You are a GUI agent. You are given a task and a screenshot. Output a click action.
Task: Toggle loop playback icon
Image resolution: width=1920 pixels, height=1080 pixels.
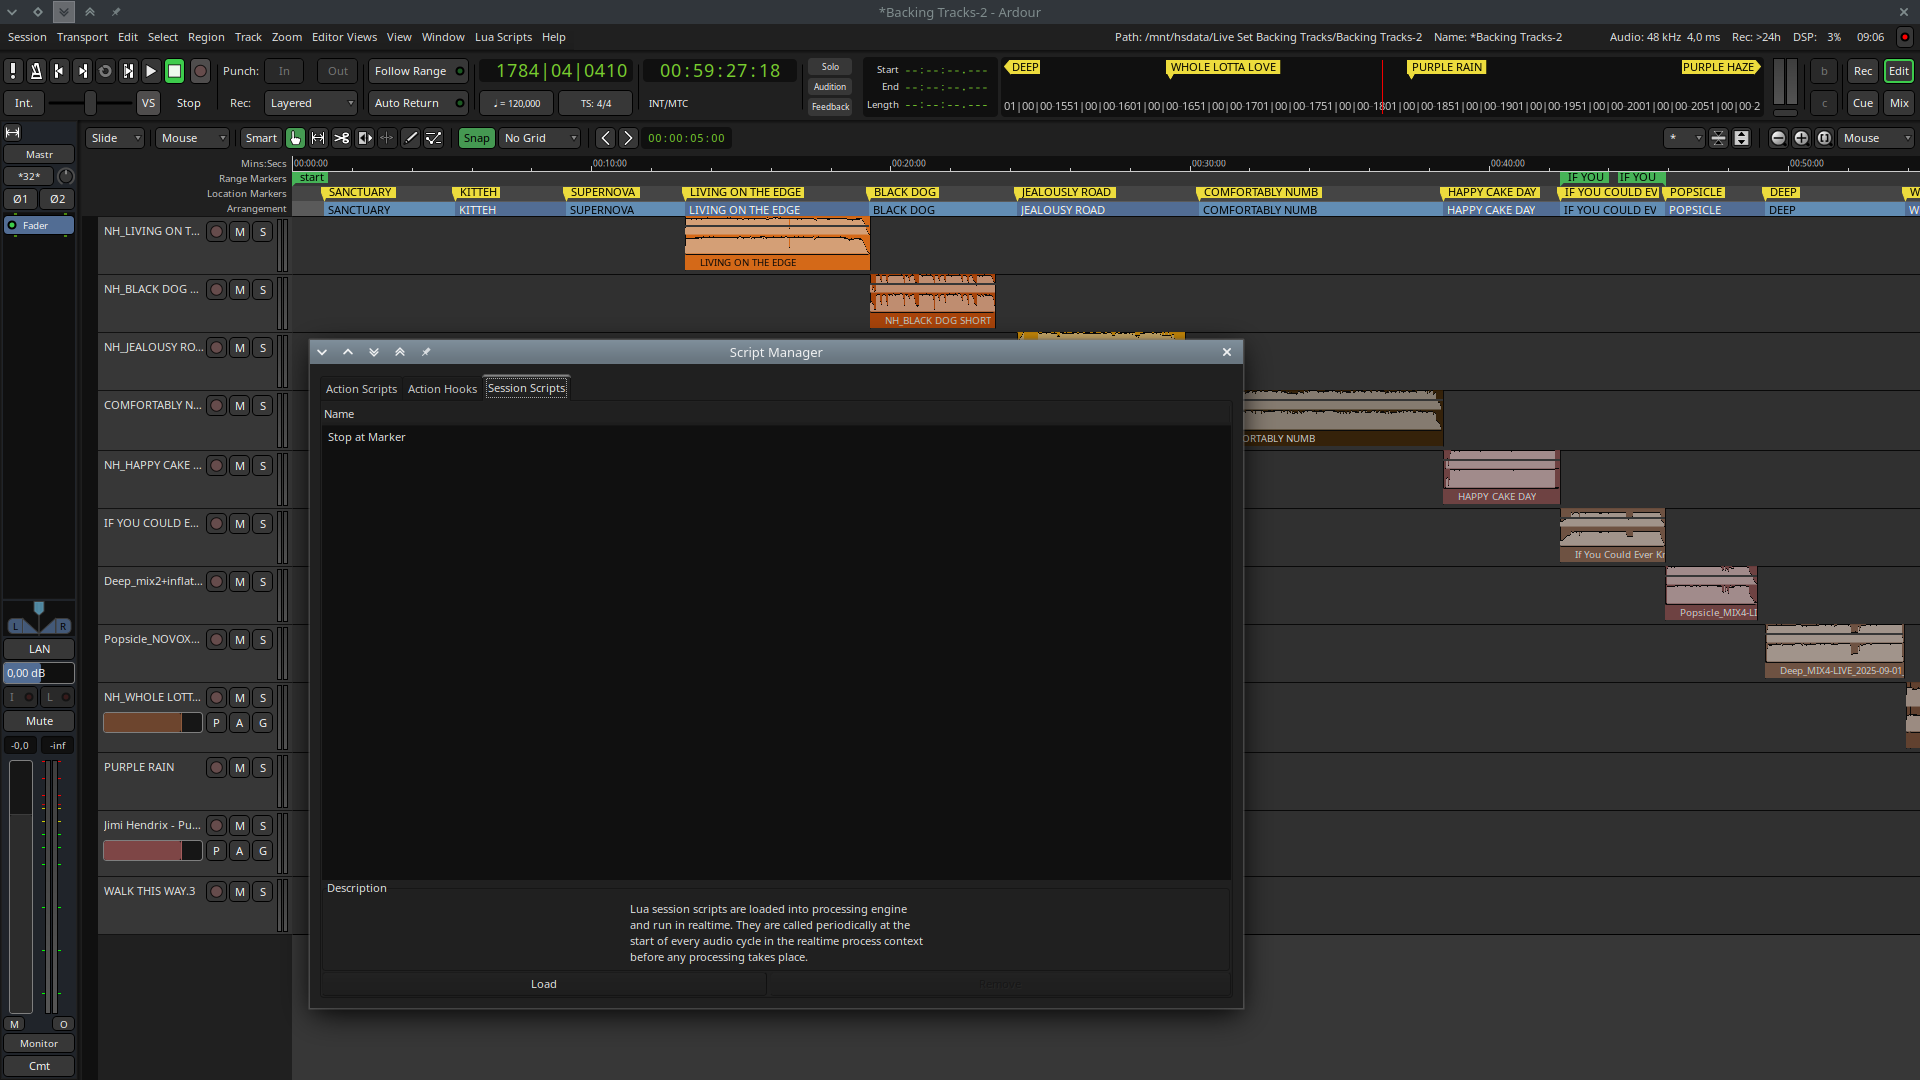click(x=105, y=71)
